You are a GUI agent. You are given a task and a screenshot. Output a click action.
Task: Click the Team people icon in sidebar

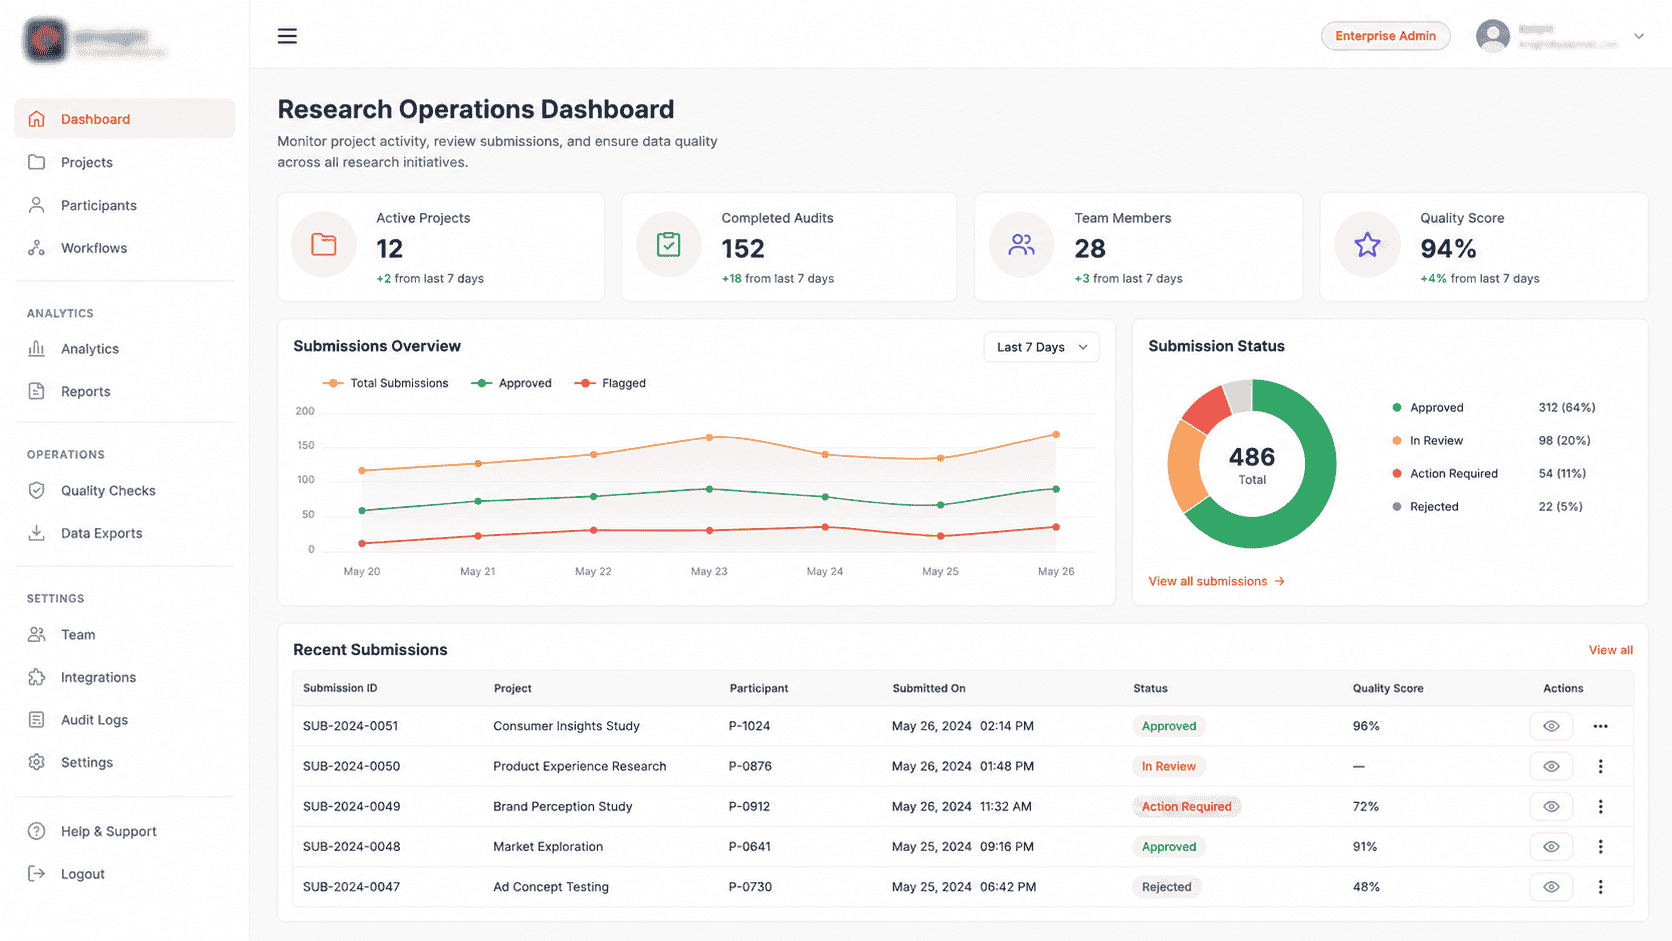tap(37, 634)
